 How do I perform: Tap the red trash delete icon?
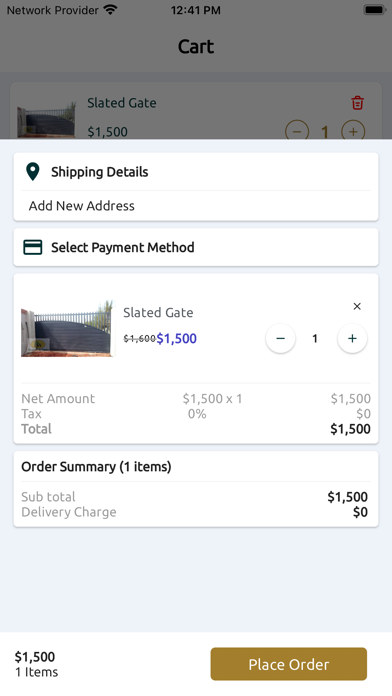coord(357,103)
